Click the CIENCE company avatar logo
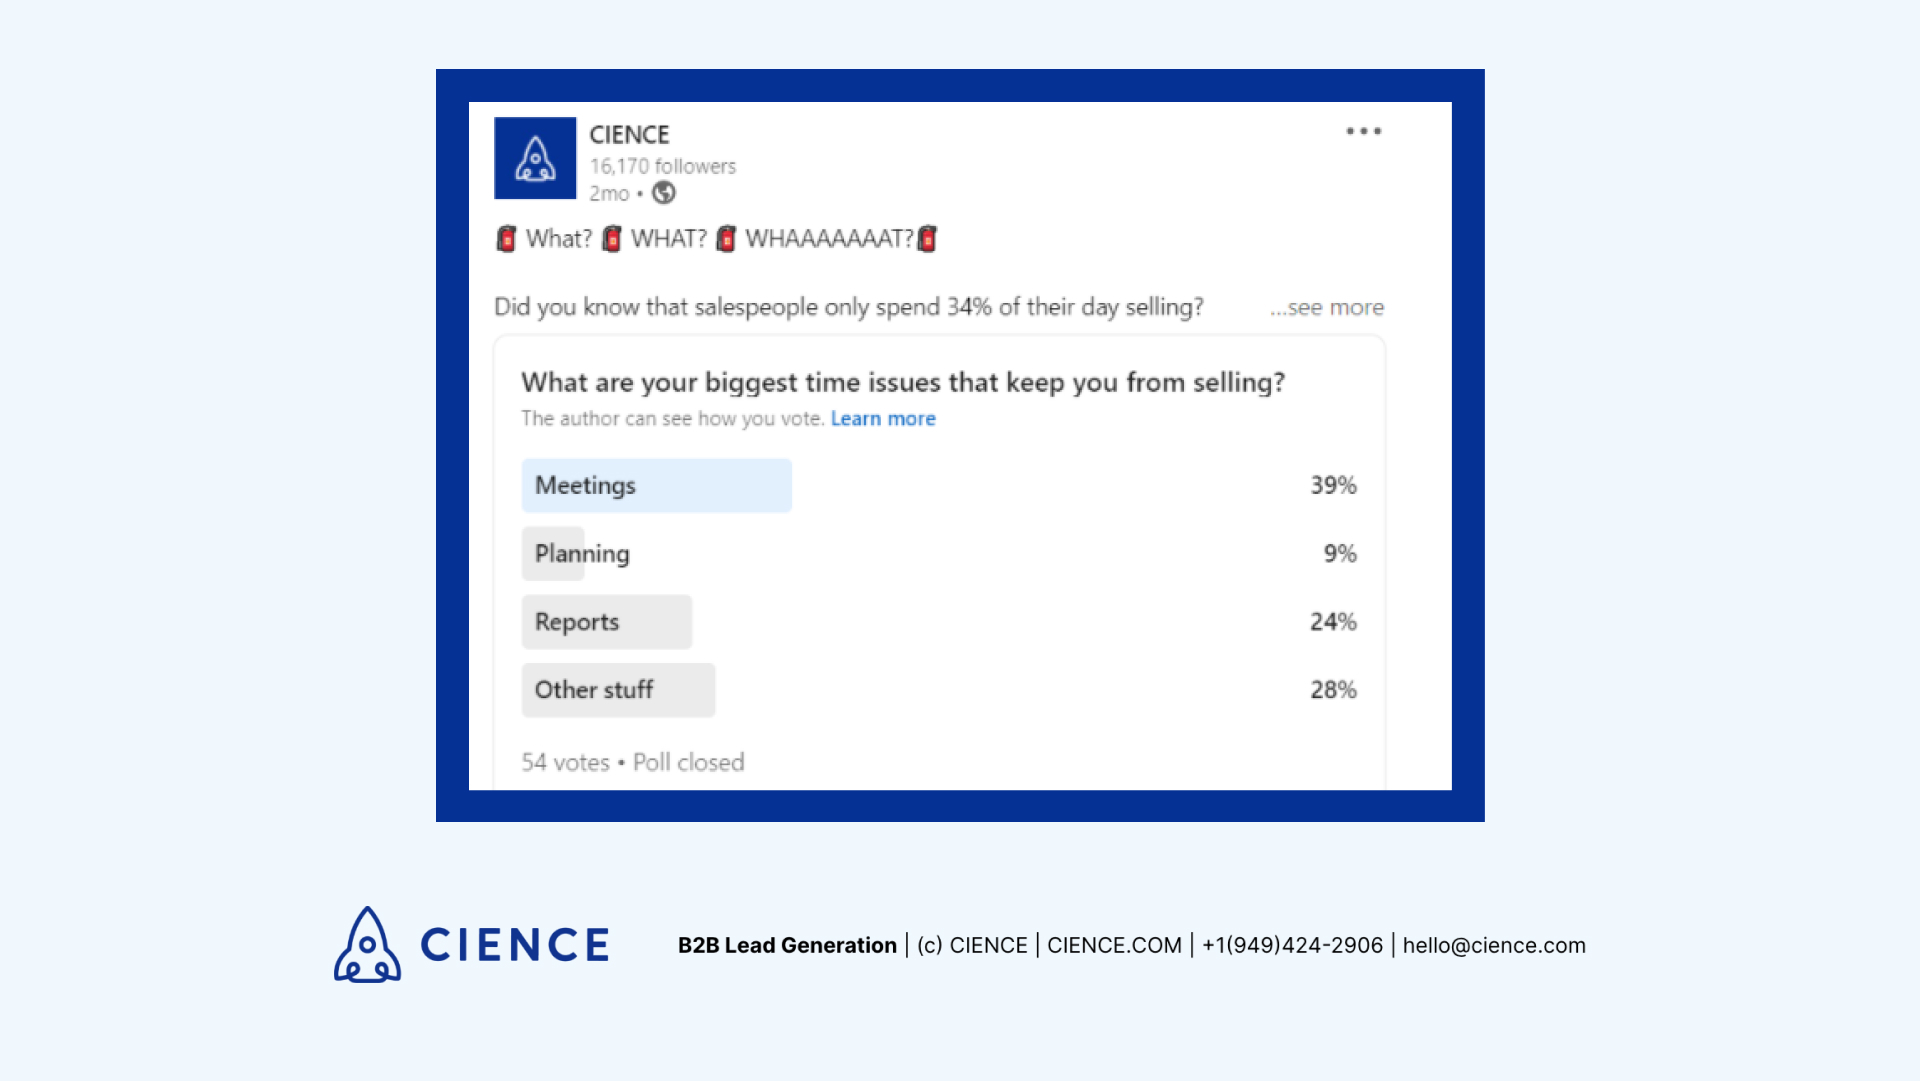Viewport: 1920px width, 1081px height. point(534,159)
